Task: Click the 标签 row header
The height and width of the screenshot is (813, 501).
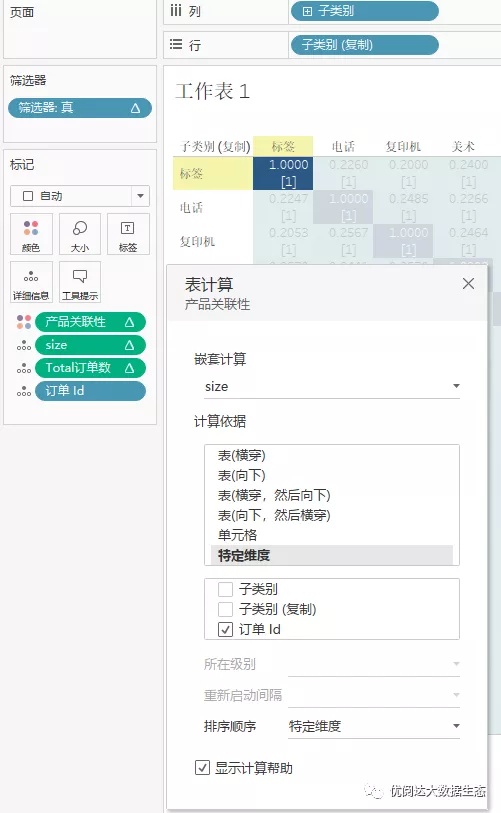Action: (x=213, y=173)
